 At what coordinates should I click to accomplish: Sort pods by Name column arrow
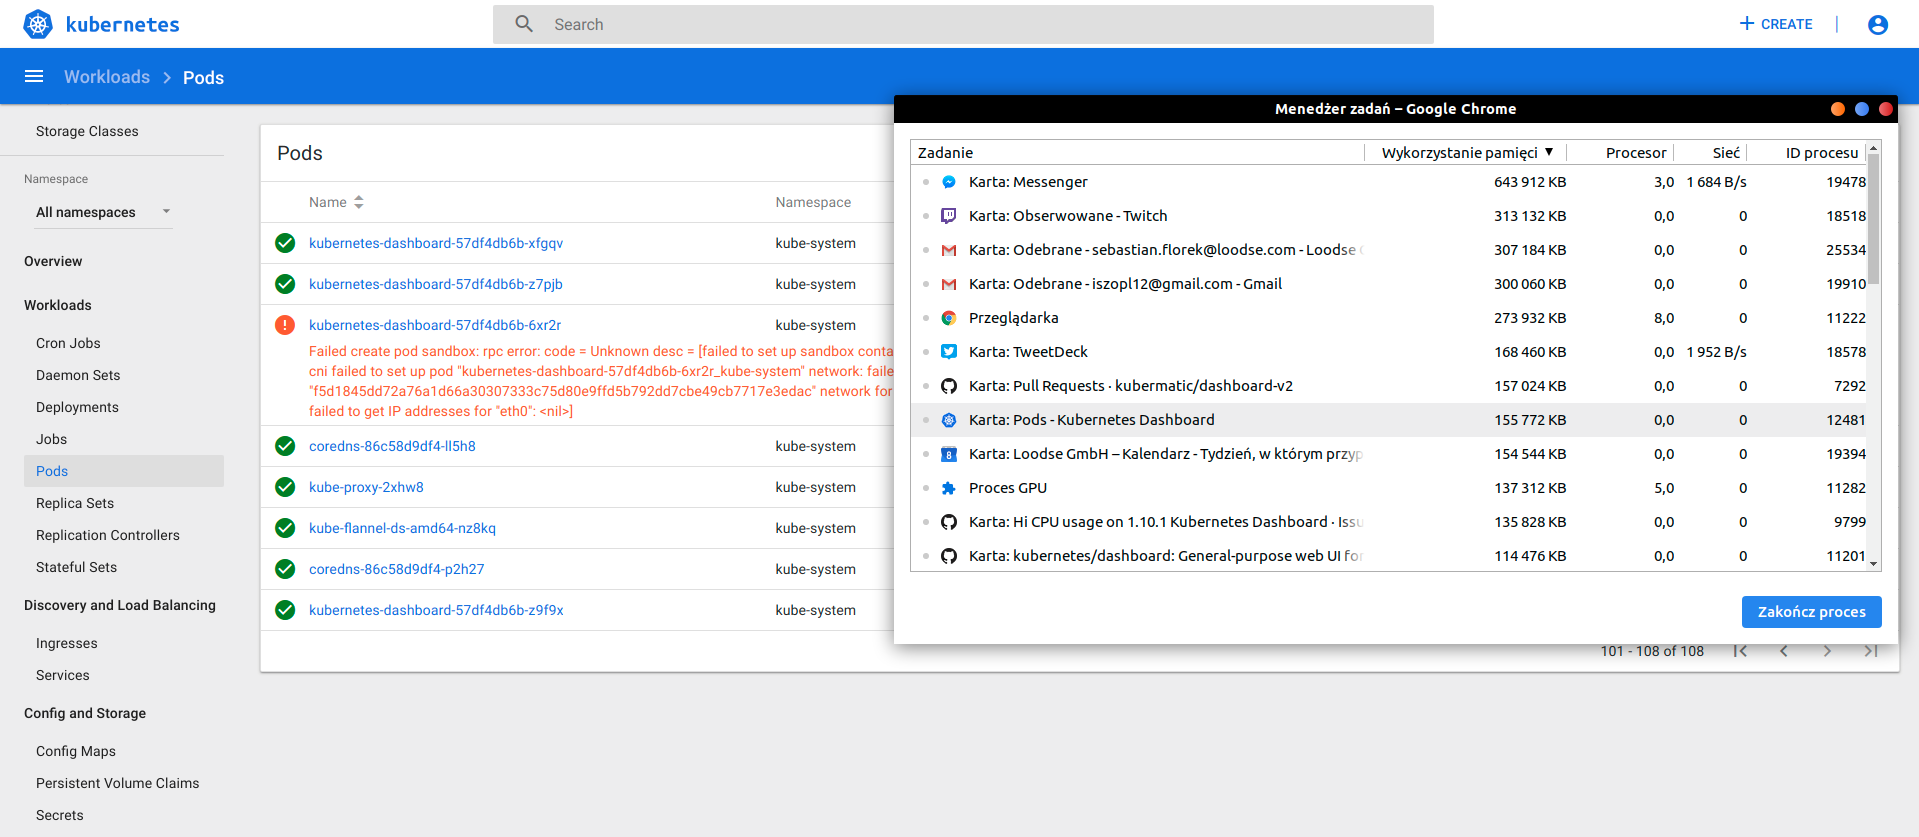point(359,202)
